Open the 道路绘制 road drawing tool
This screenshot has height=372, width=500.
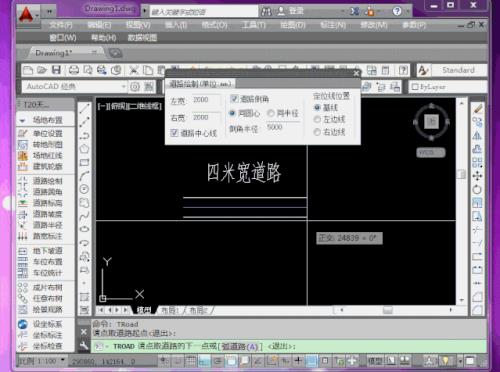41,181
